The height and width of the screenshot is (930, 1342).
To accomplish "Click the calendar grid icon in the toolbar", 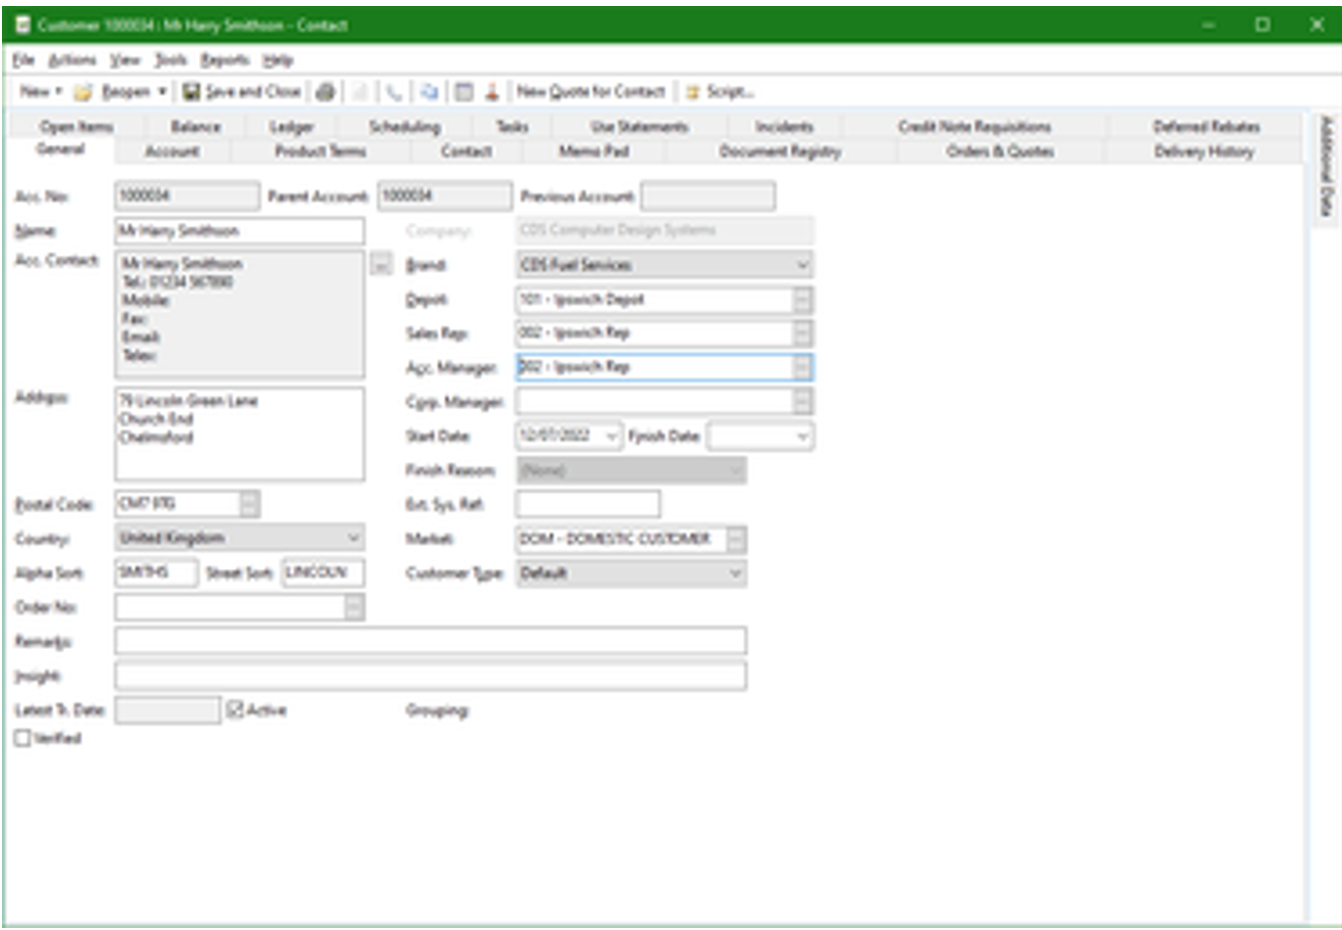I will coord(464,92).
